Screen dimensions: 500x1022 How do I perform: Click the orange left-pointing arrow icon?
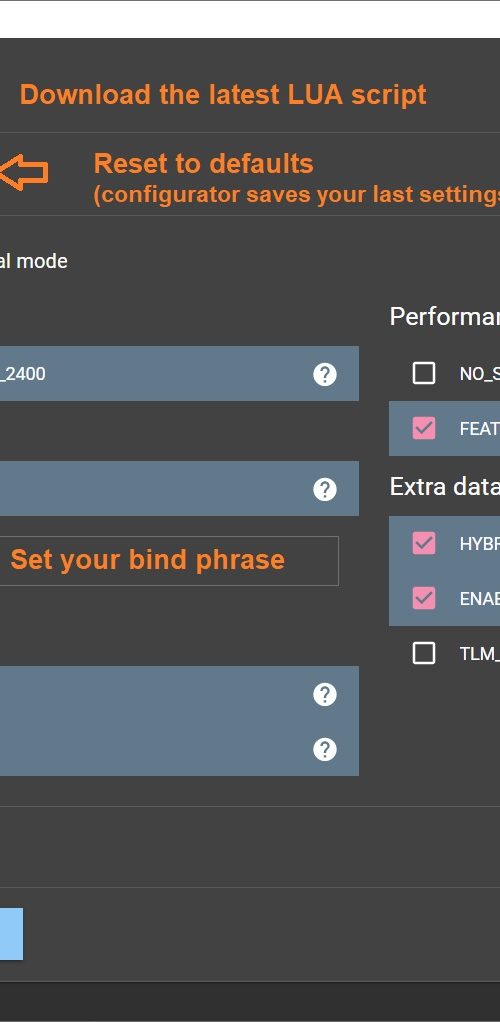tap(23, 172)
